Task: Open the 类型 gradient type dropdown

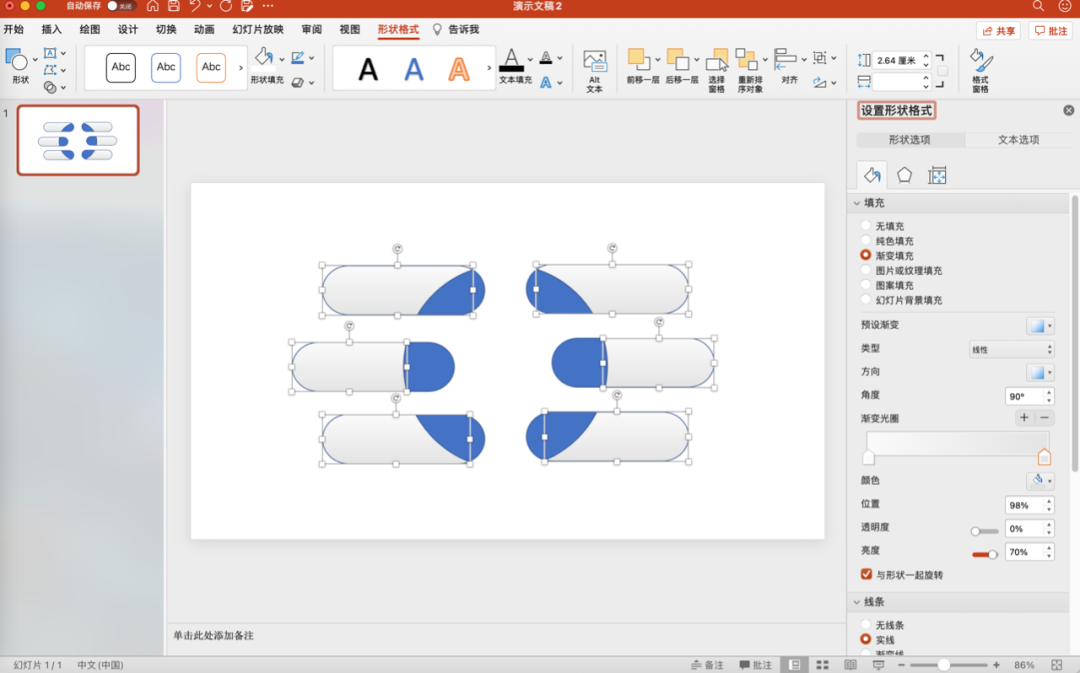Action: (x=1011, y=350)
